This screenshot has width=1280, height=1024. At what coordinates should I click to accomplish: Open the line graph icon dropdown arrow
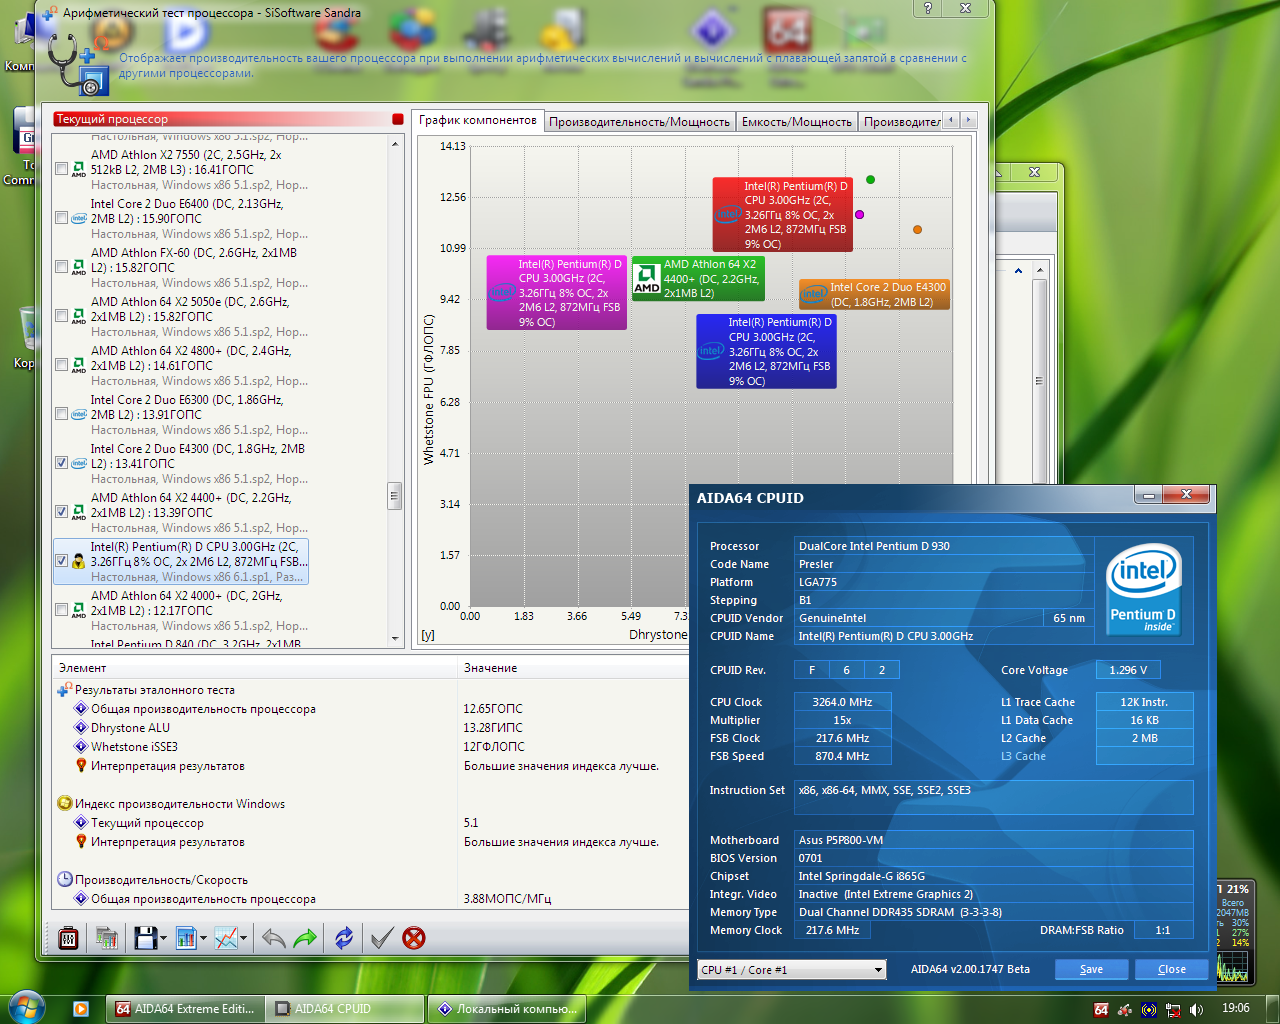click(244, 938)
